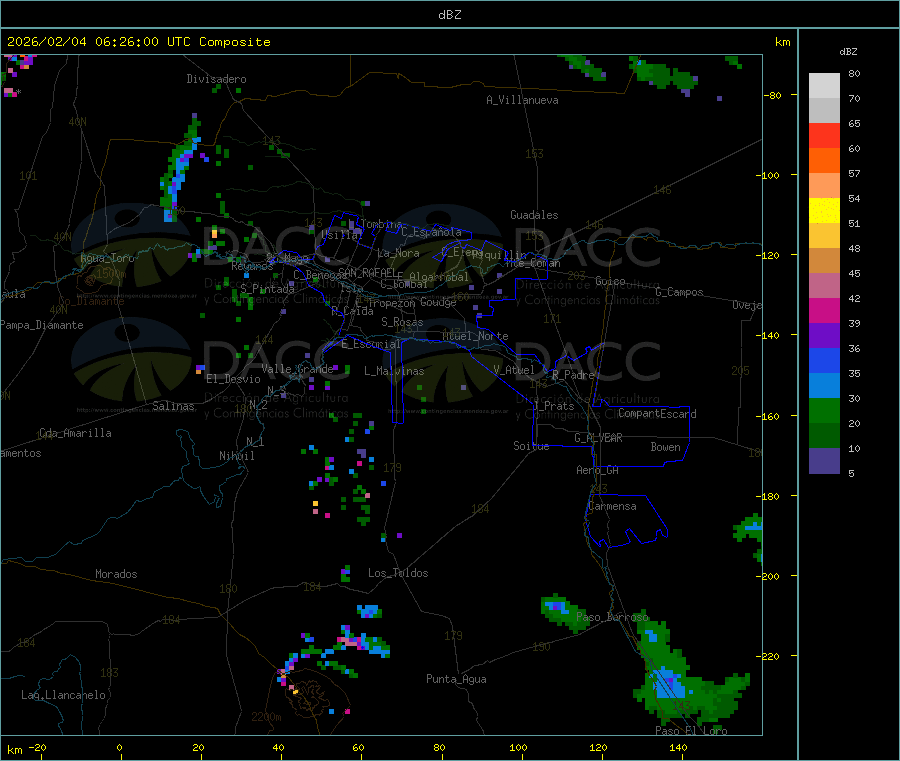Viewport: 900px width, 761px height.
Task: Click the 'Atuel_Norte' map label
Action: pyautogui.click(x=475, y=336)
